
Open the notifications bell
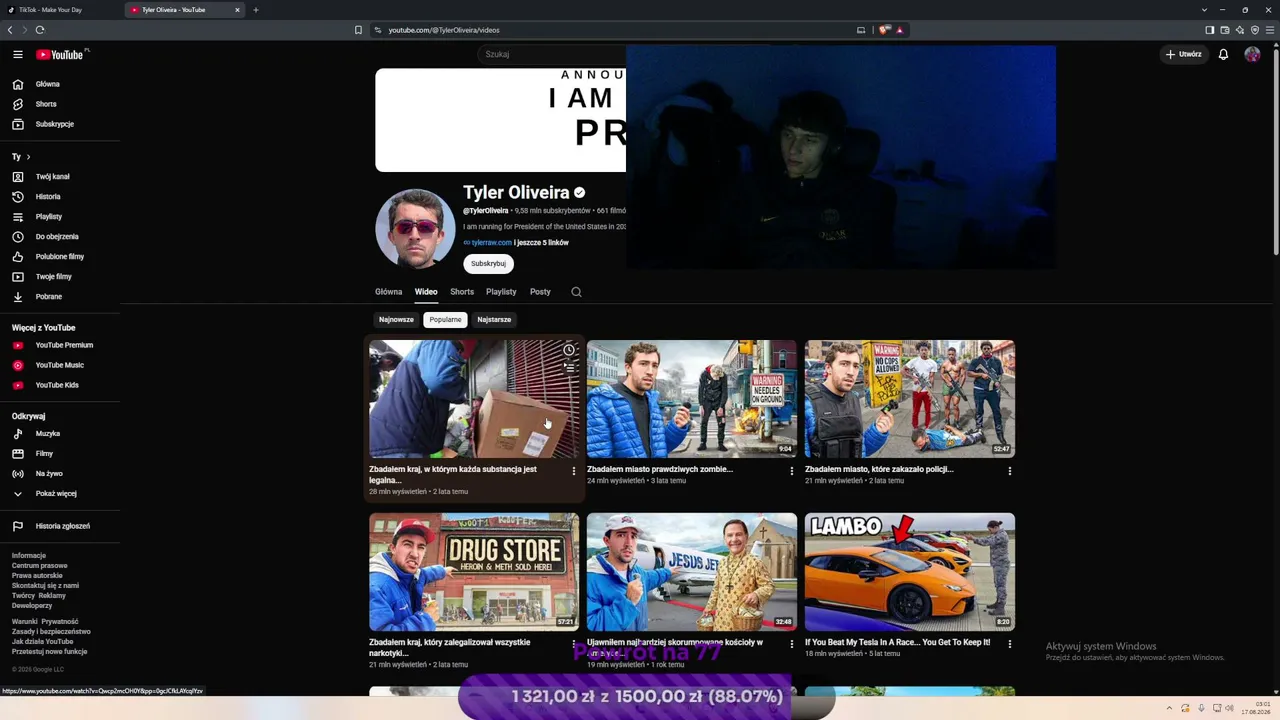pos(1223,54)
